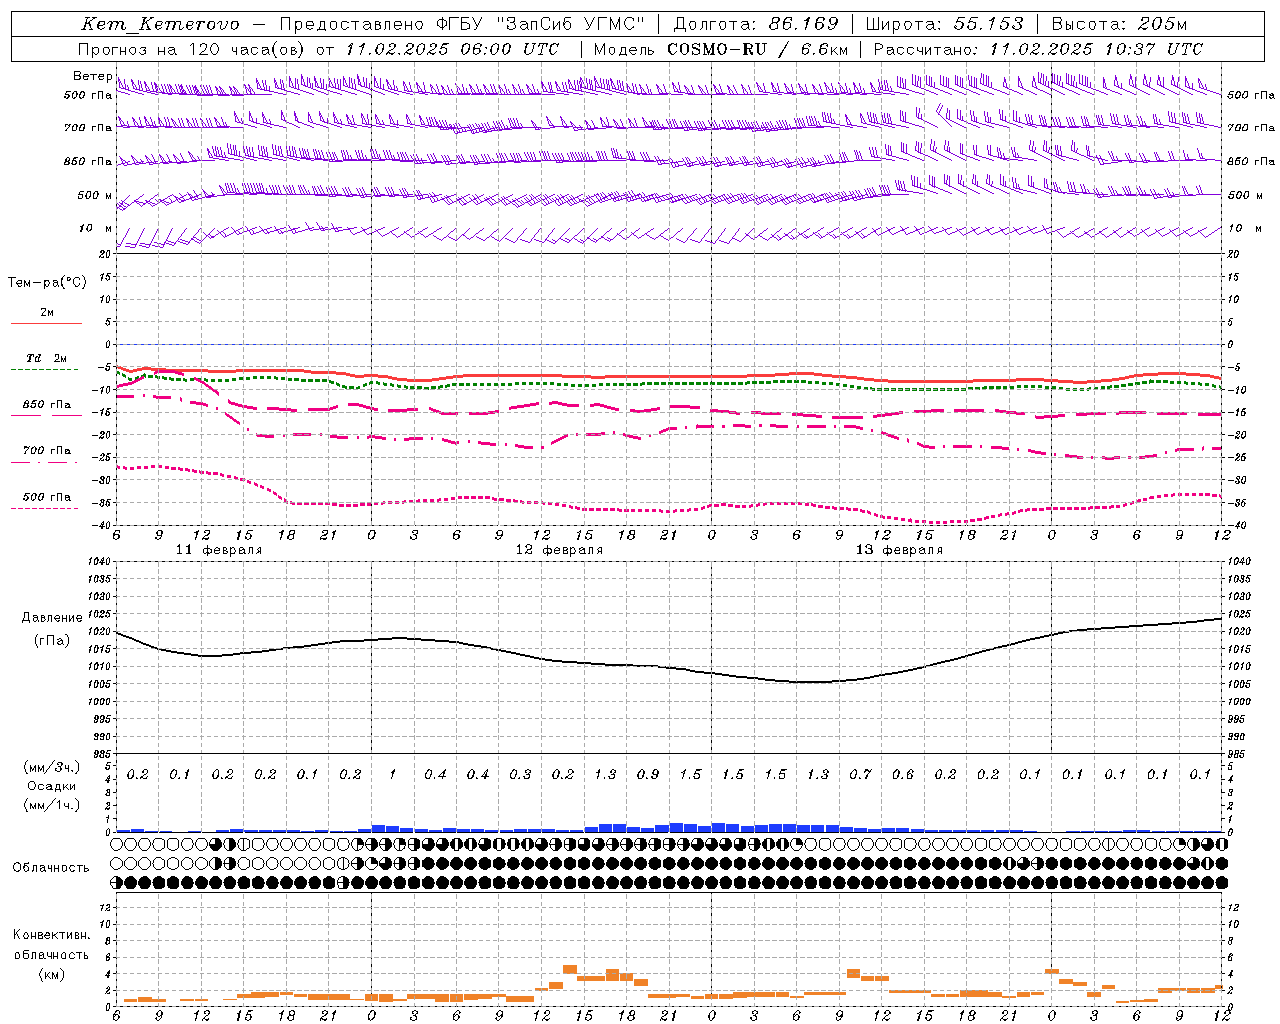This screenshot has height=1024, width=1280.
Task: Click the Облачность row label
Action: coord(51,867)
